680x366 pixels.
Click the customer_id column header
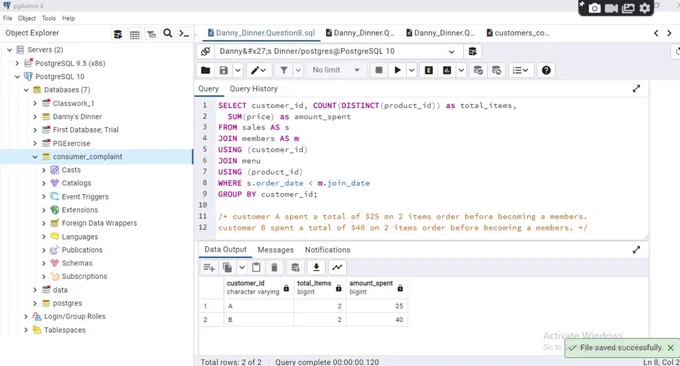click(x=258, y=288)
